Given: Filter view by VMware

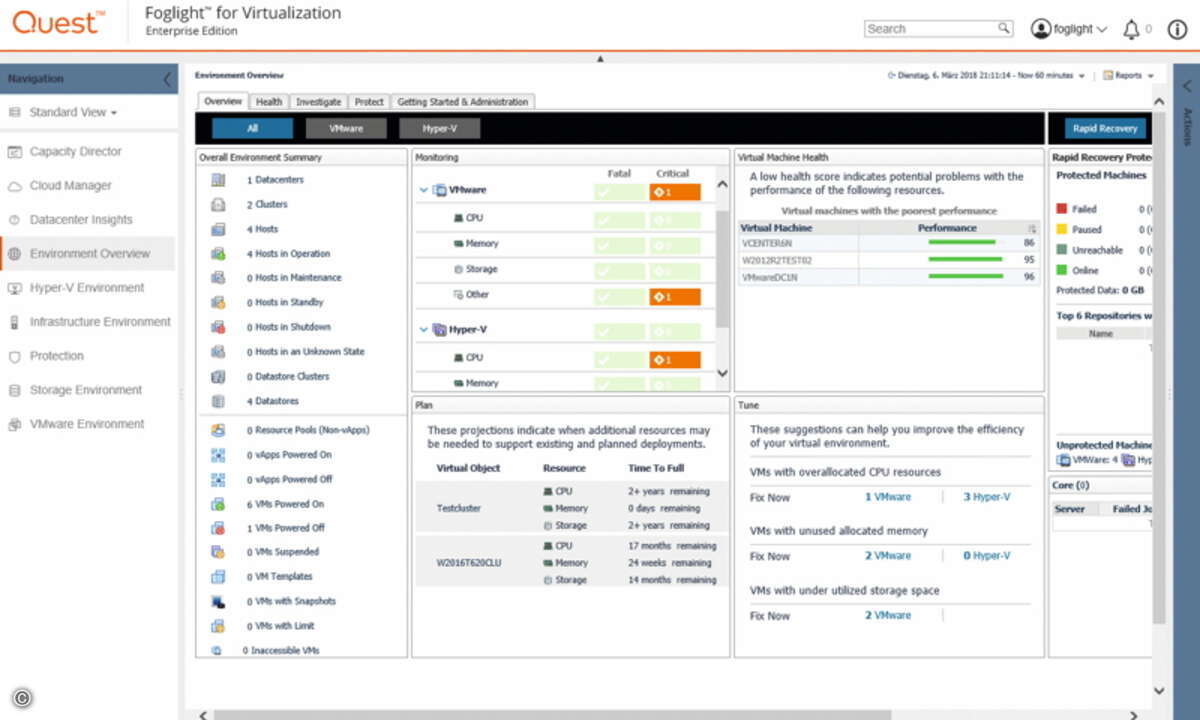Looking at the screenshot, I should tap(346, 129).
